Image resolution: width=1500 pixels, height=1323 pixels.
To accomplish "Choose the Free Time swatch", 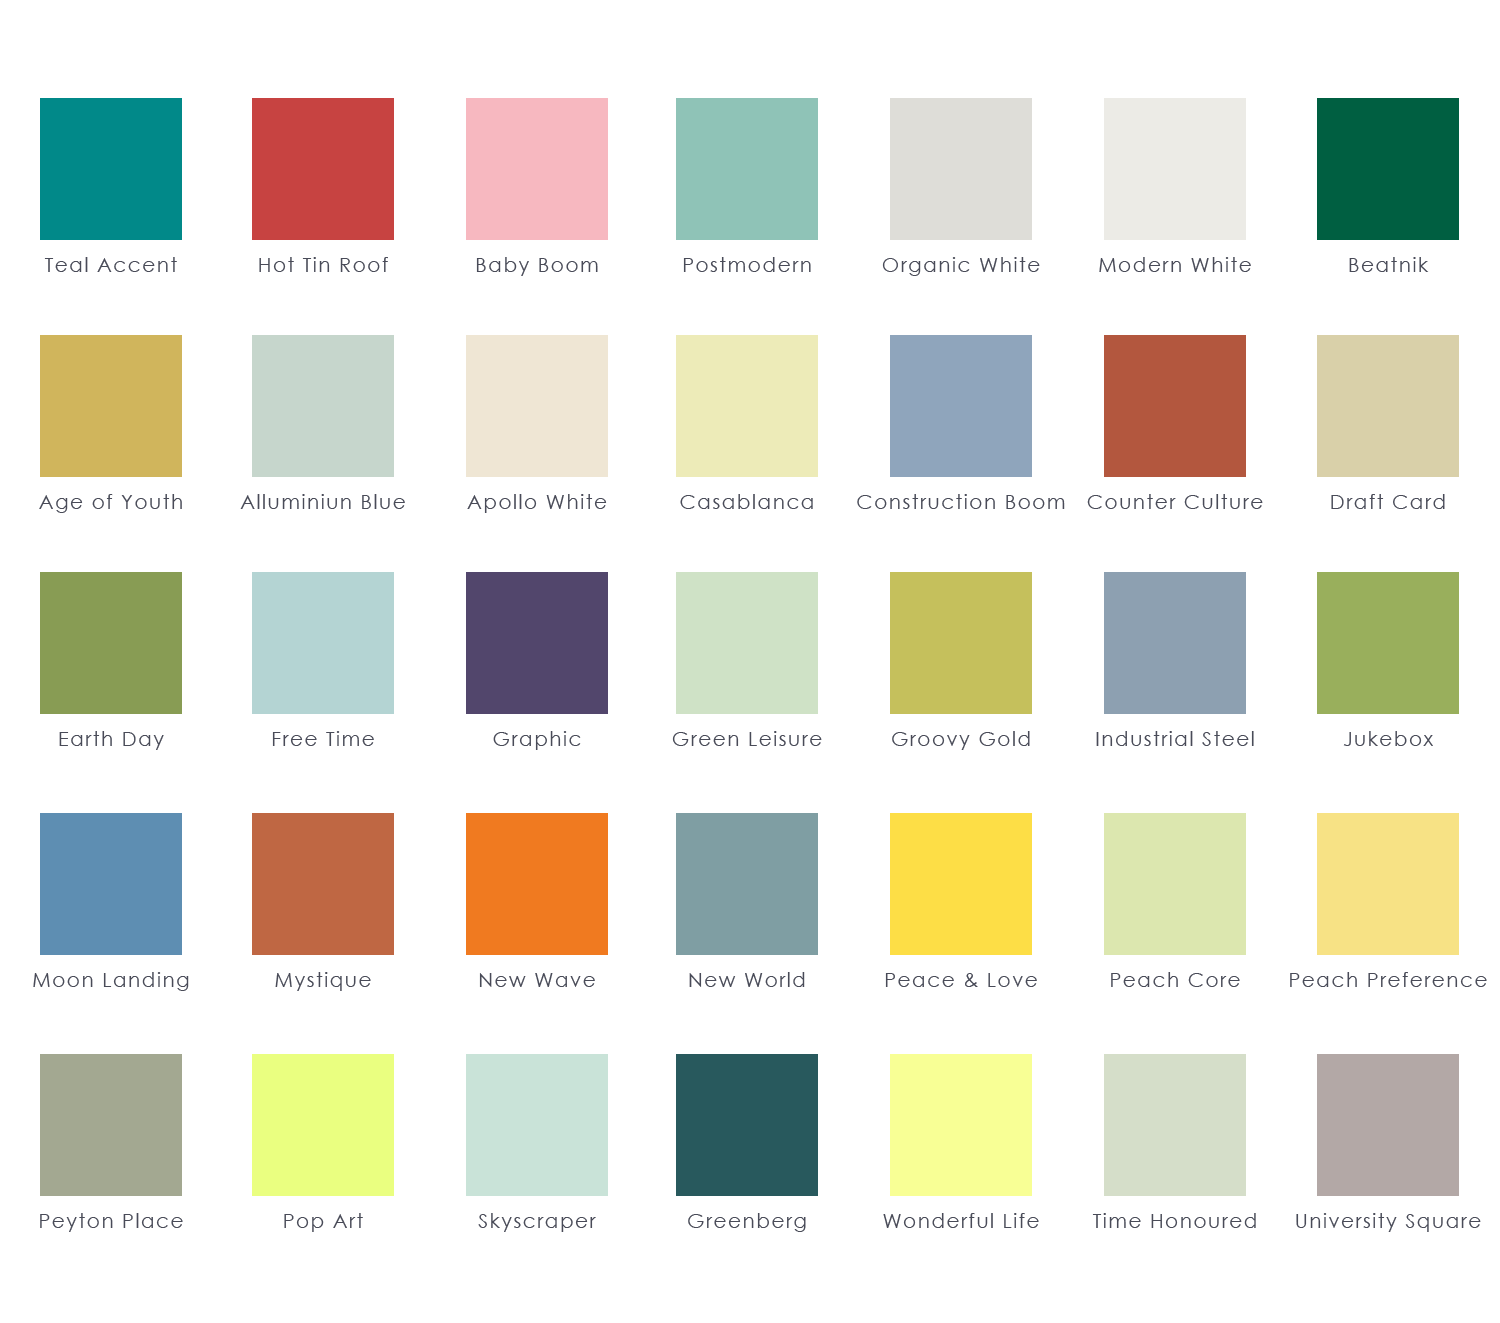I will click(x=323, y=643).
